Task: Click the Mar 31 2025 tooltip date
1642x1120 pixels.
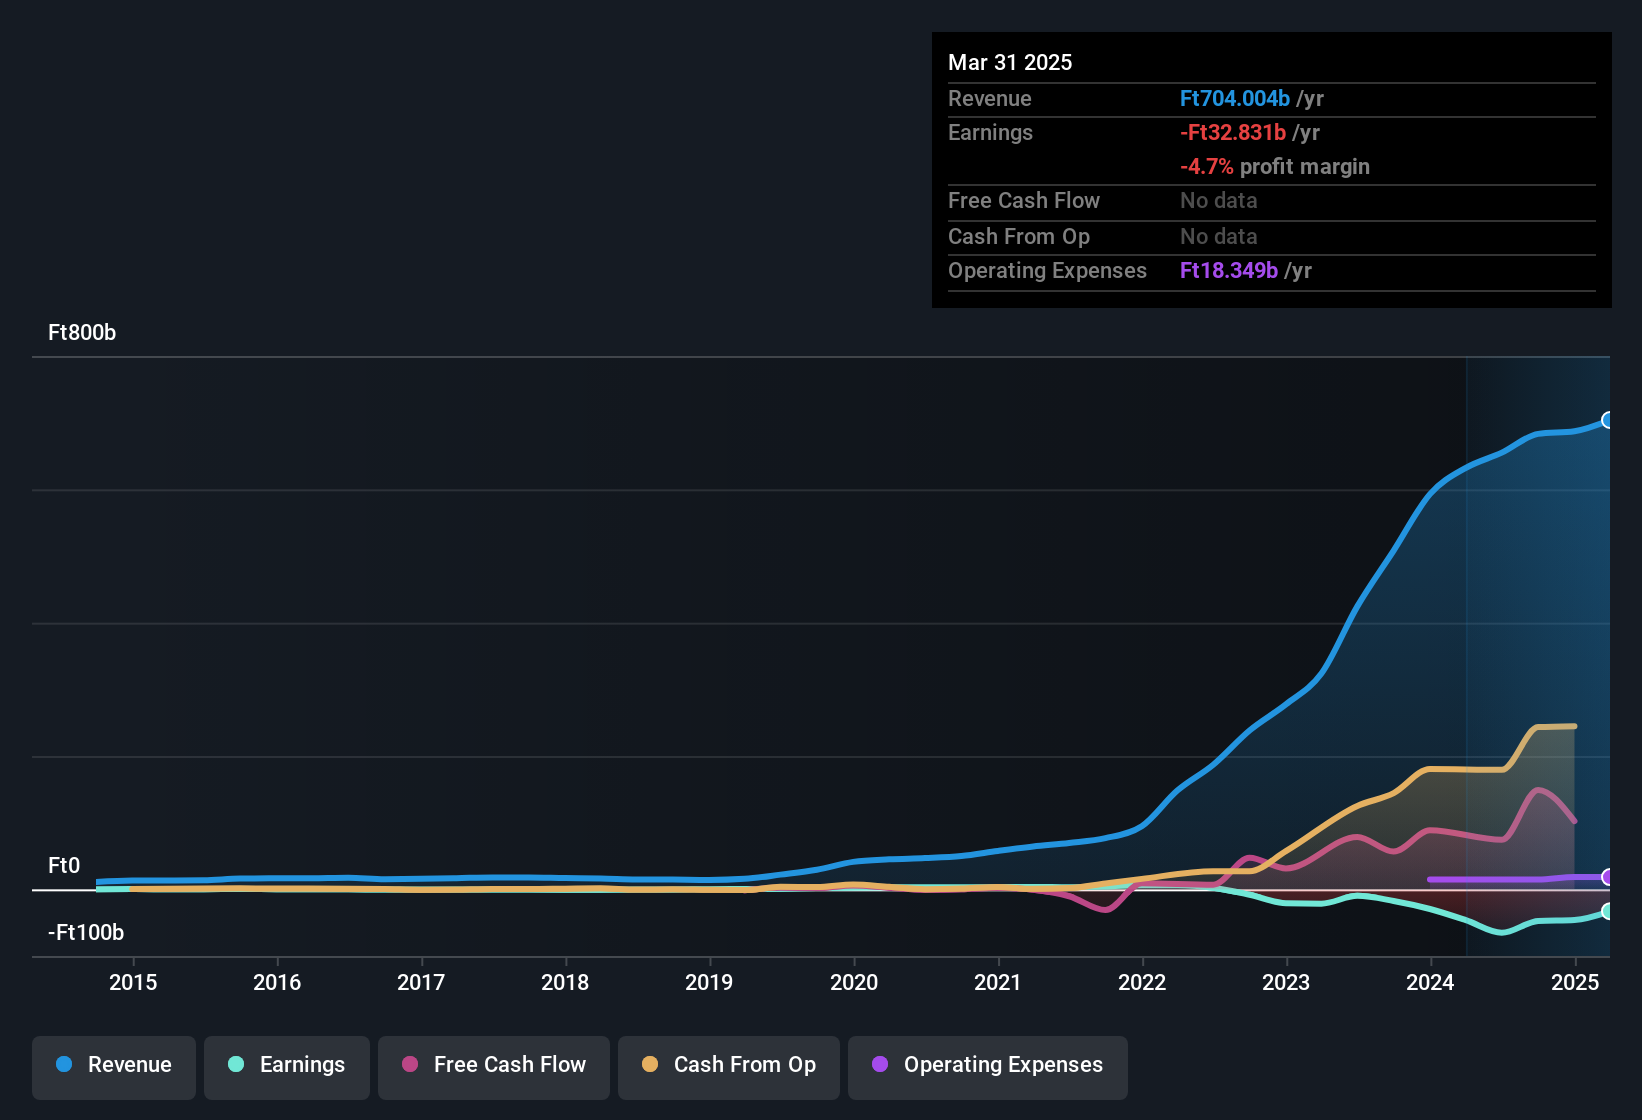Action: coord(1010,62)
